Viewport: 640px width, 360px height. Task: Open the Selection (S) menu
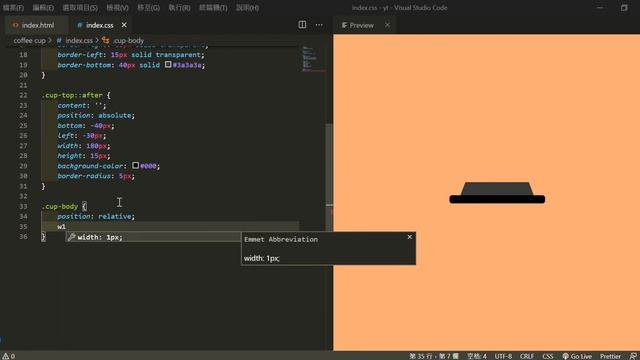80,8
